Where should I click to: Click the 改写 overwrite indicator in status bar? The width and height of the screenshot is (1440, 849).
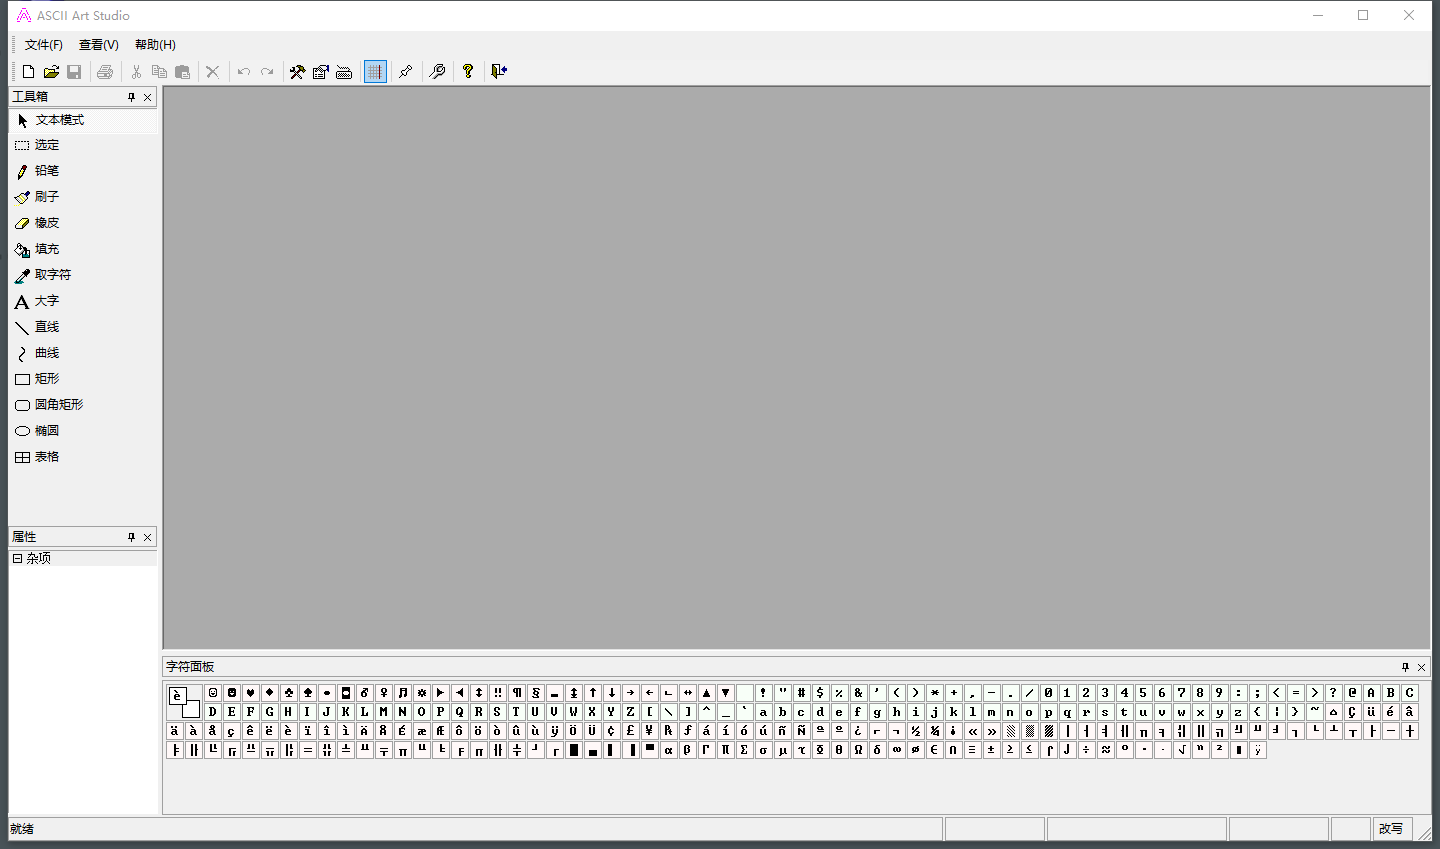tap(1390, 829)
